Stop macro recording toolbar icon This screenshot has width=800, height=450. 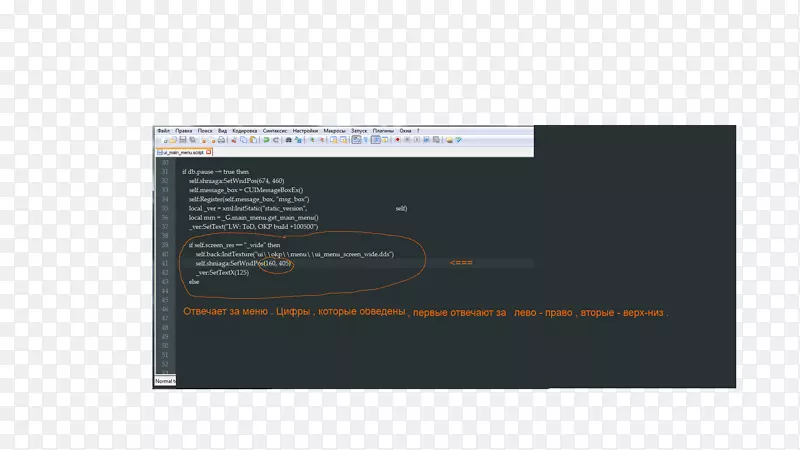click(407, 140)
